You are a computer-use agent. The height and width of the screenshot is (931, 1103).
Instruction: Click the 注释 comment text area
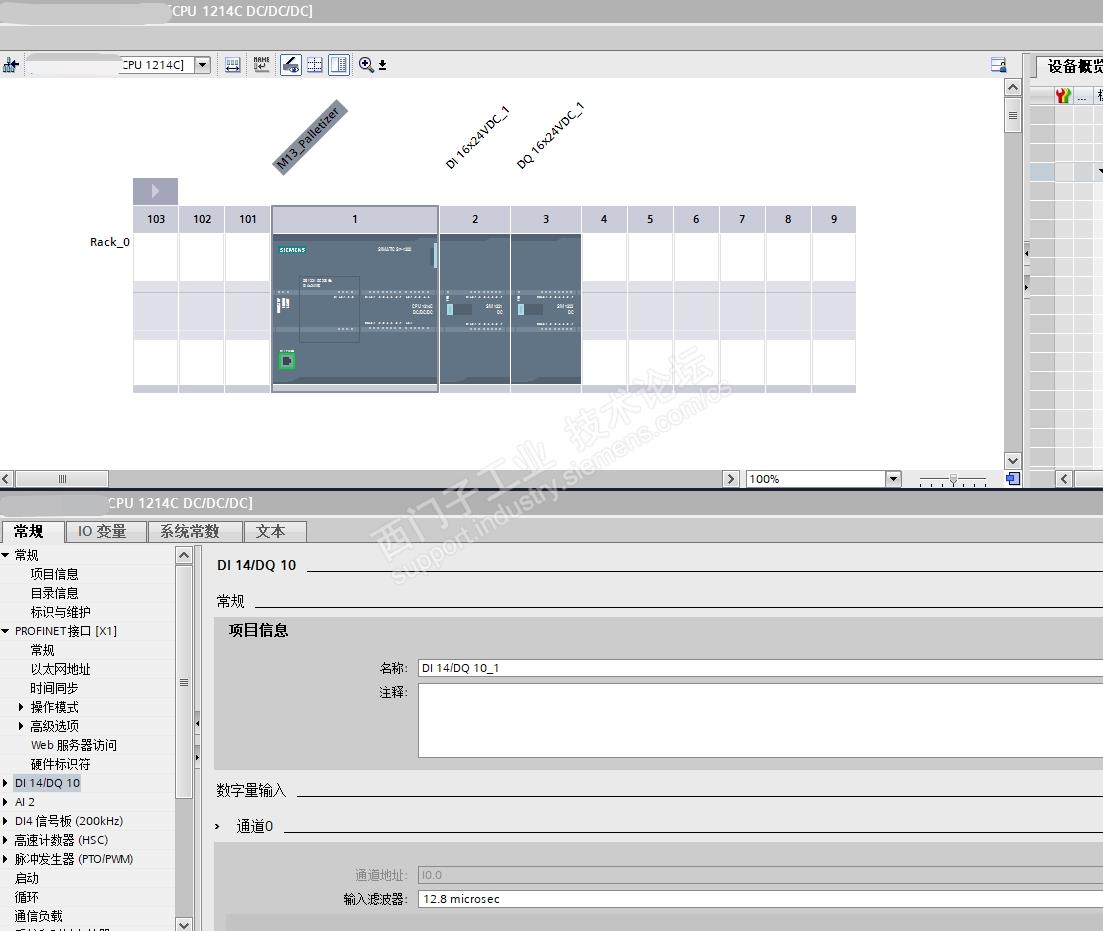(760, 721)
